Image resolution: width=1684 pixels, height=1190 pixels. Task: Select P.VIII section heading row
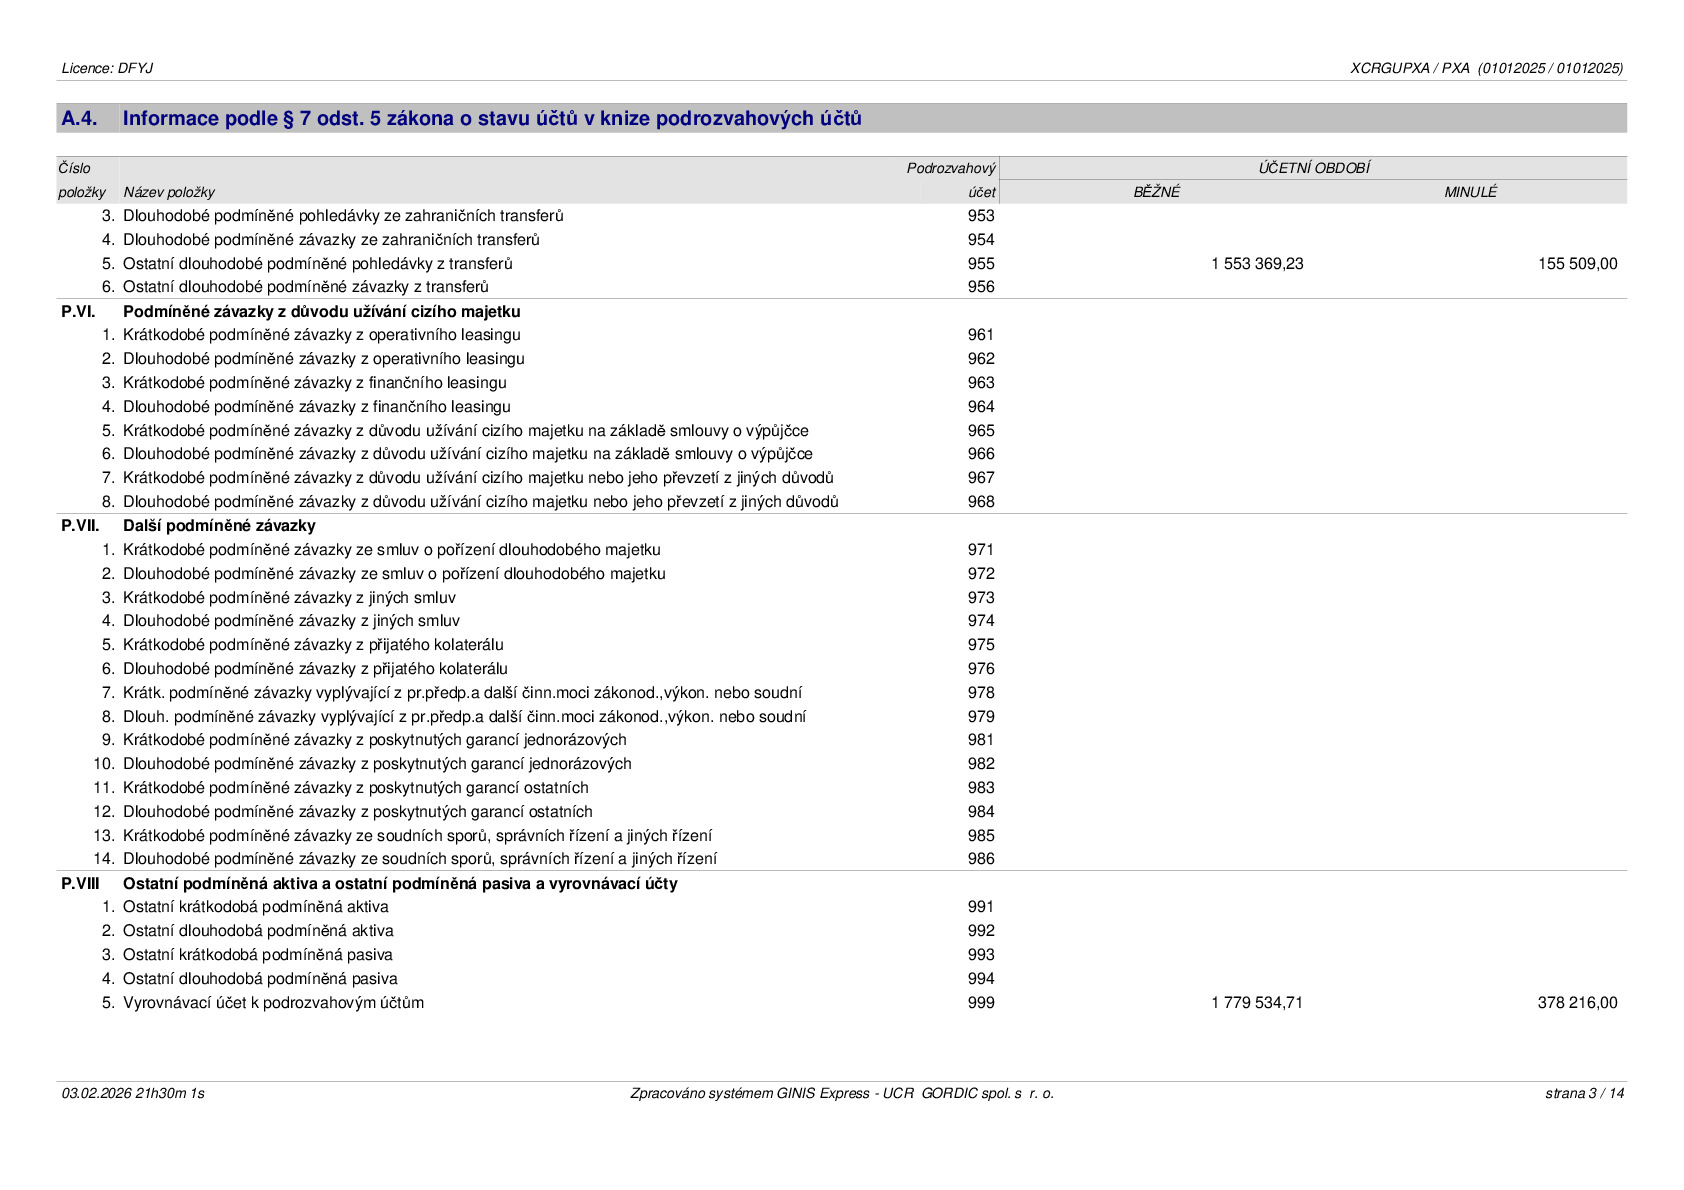coord(842,883)
